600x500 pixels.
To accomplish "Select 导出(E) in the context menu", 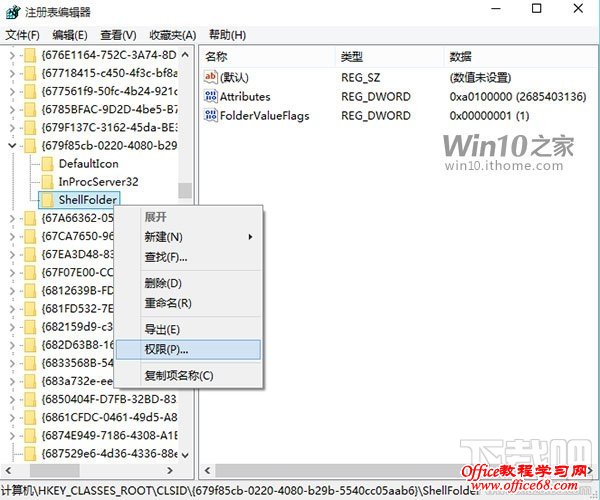I will point(188,329).
